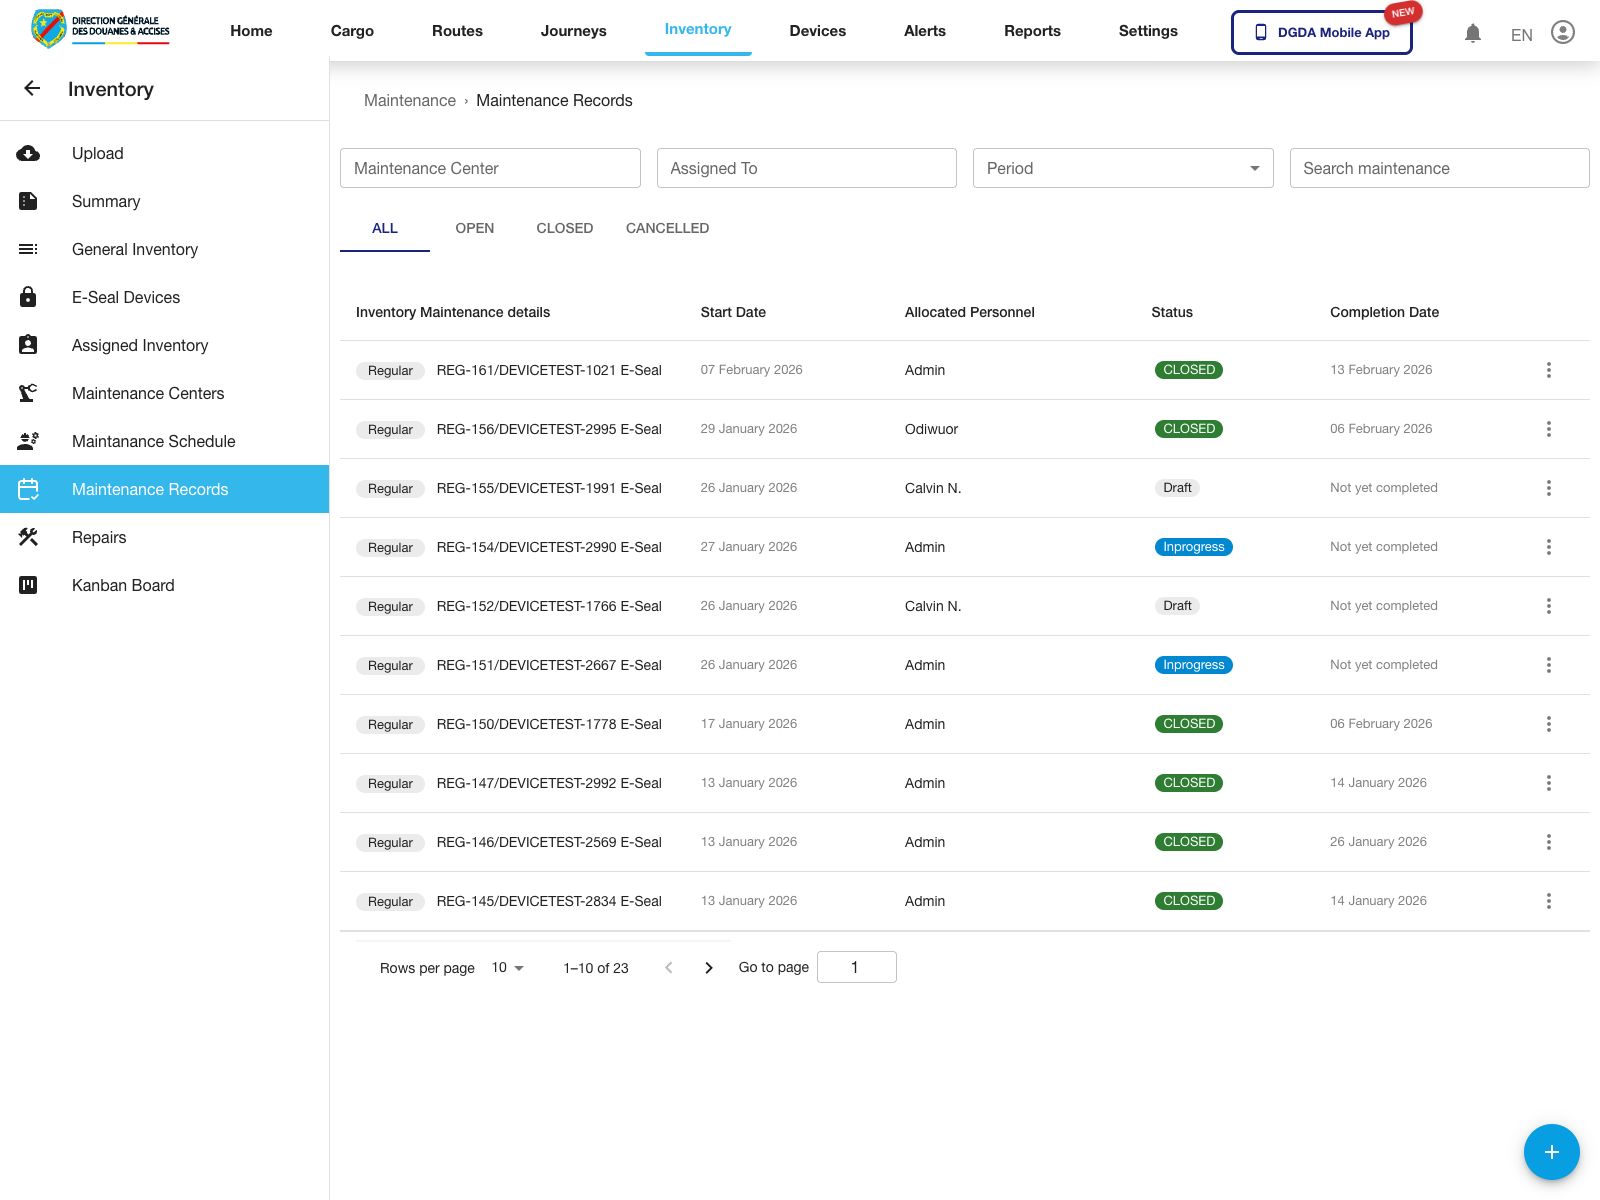Select the E-Seal Devices lock icon
The height and width of the screenshot is (1200, 1600).
click(x=28, y=297)
